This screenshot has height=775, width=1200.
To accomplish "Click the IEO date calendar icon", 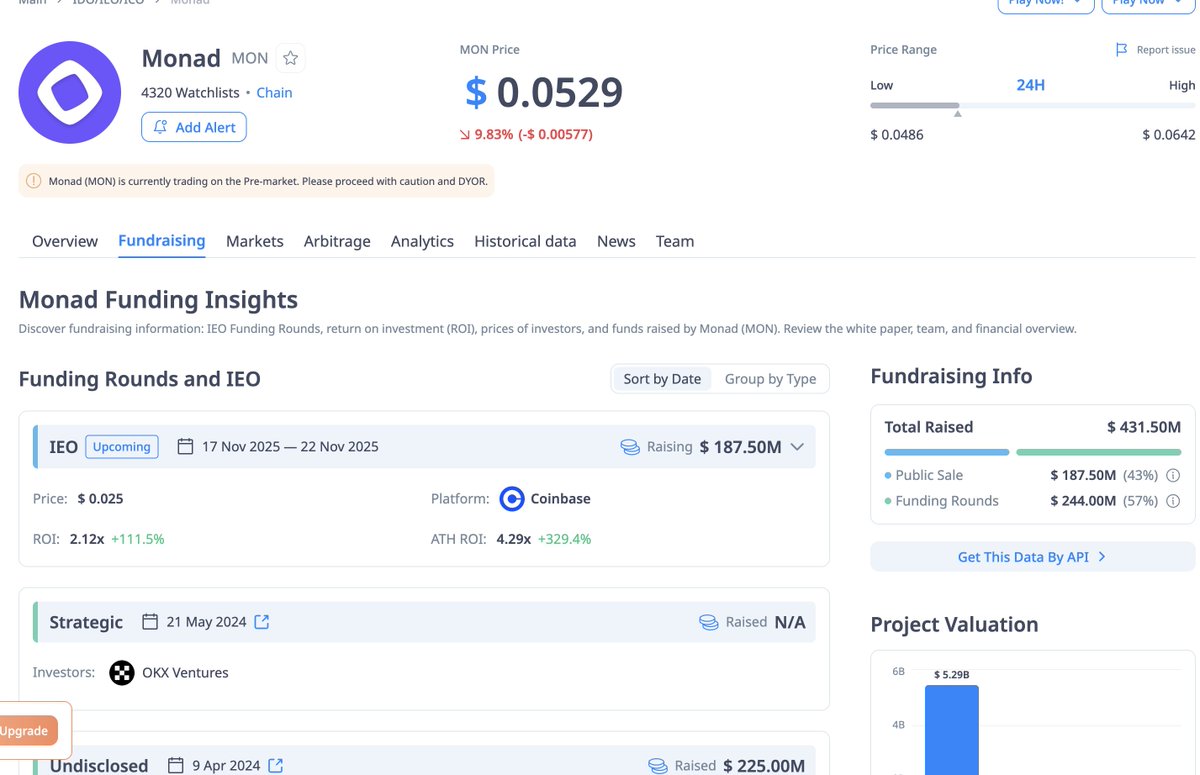I will pos(185,446).
